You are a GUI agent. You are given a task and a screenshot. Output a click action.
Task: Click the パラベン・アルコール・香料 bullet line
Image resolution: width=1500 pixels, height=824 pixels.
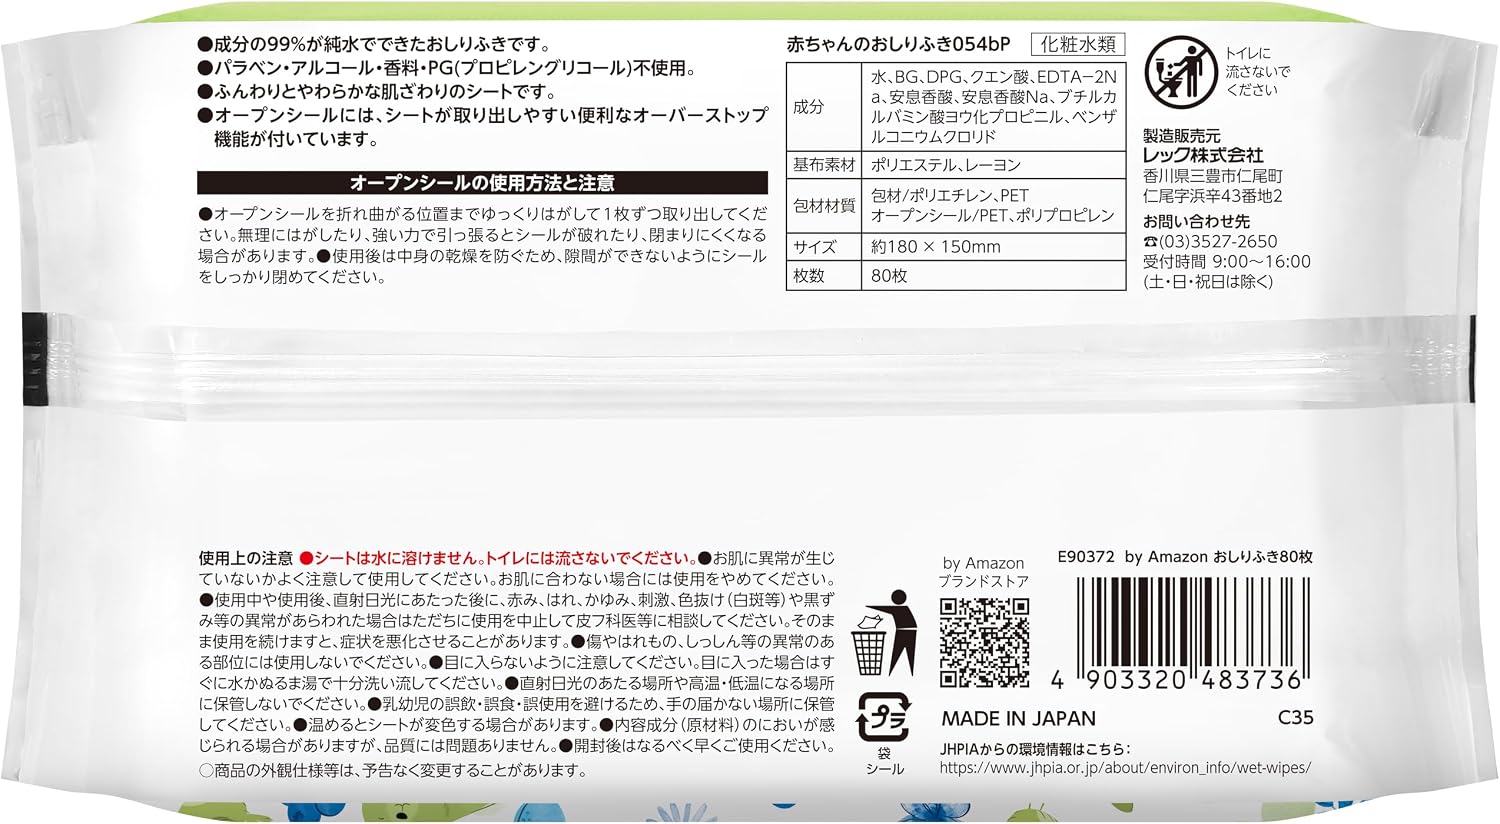point(447,68)
